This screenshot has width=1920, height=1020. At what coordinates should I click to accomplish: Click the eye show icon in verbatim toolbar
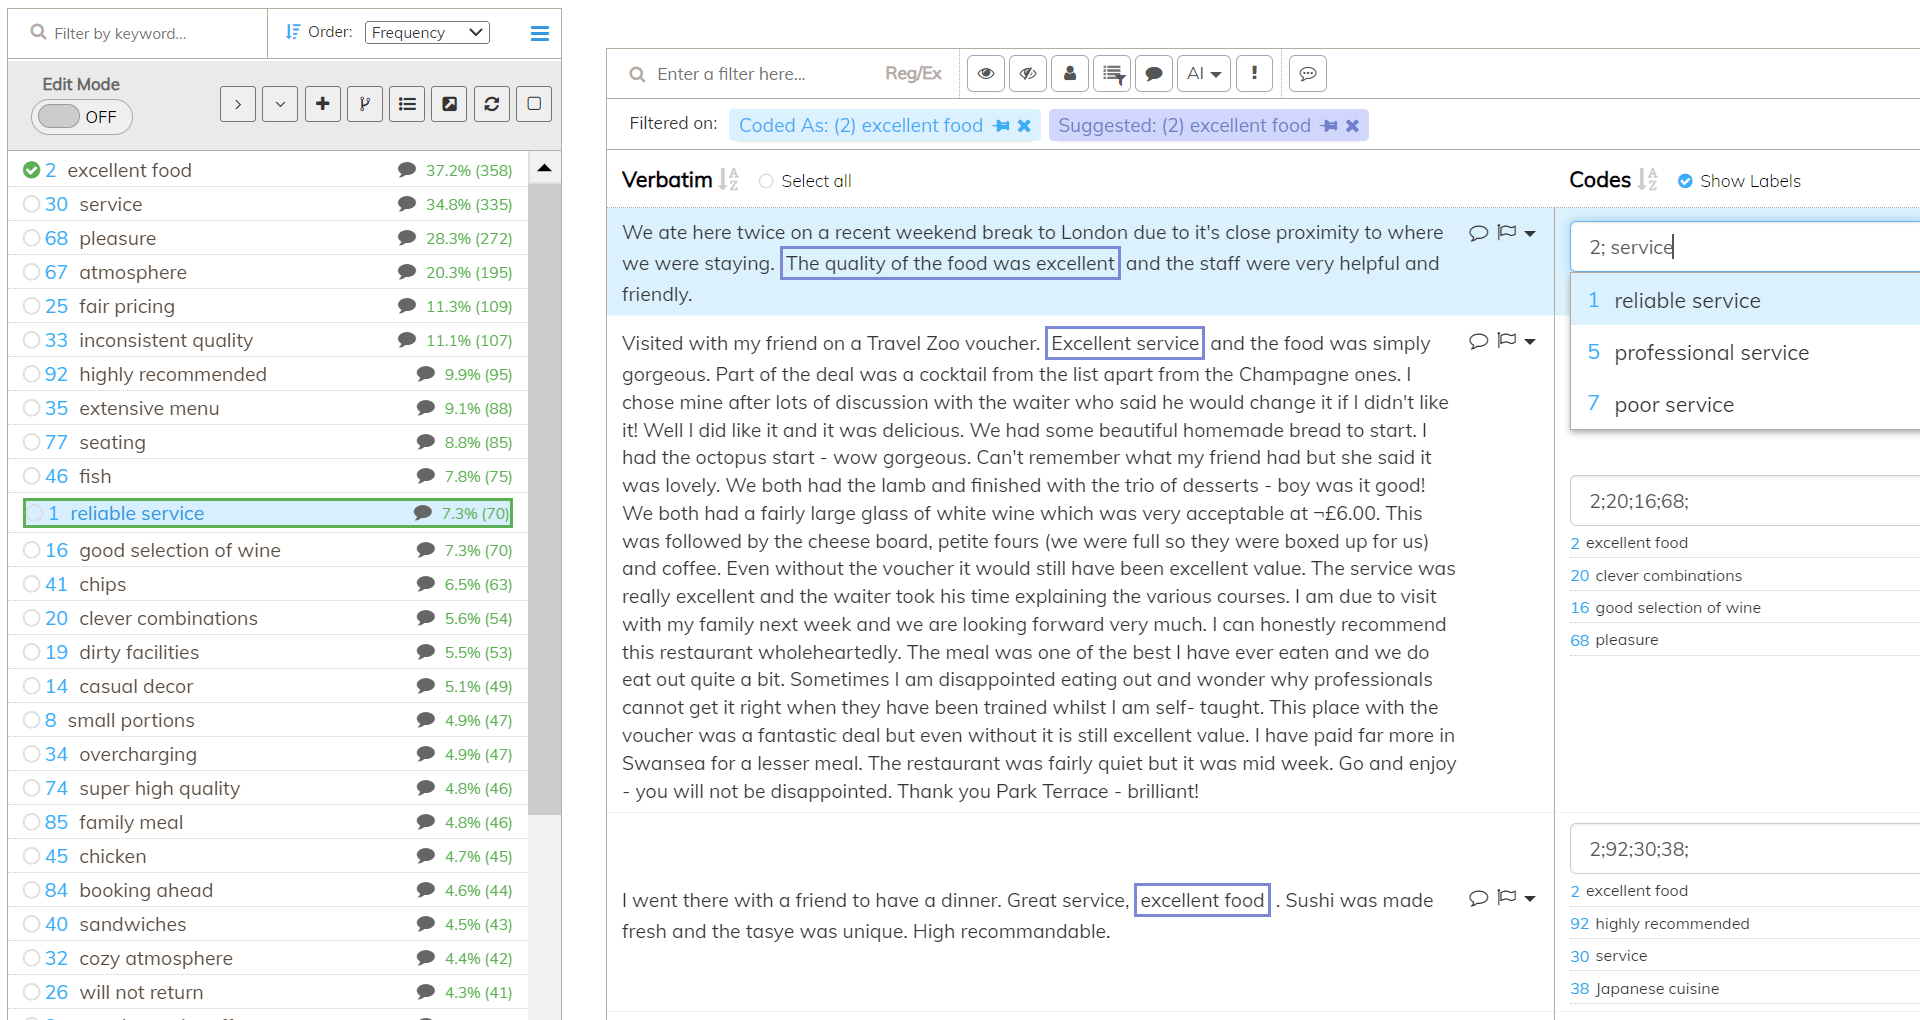pyautogui.click(x=986, y=73)
